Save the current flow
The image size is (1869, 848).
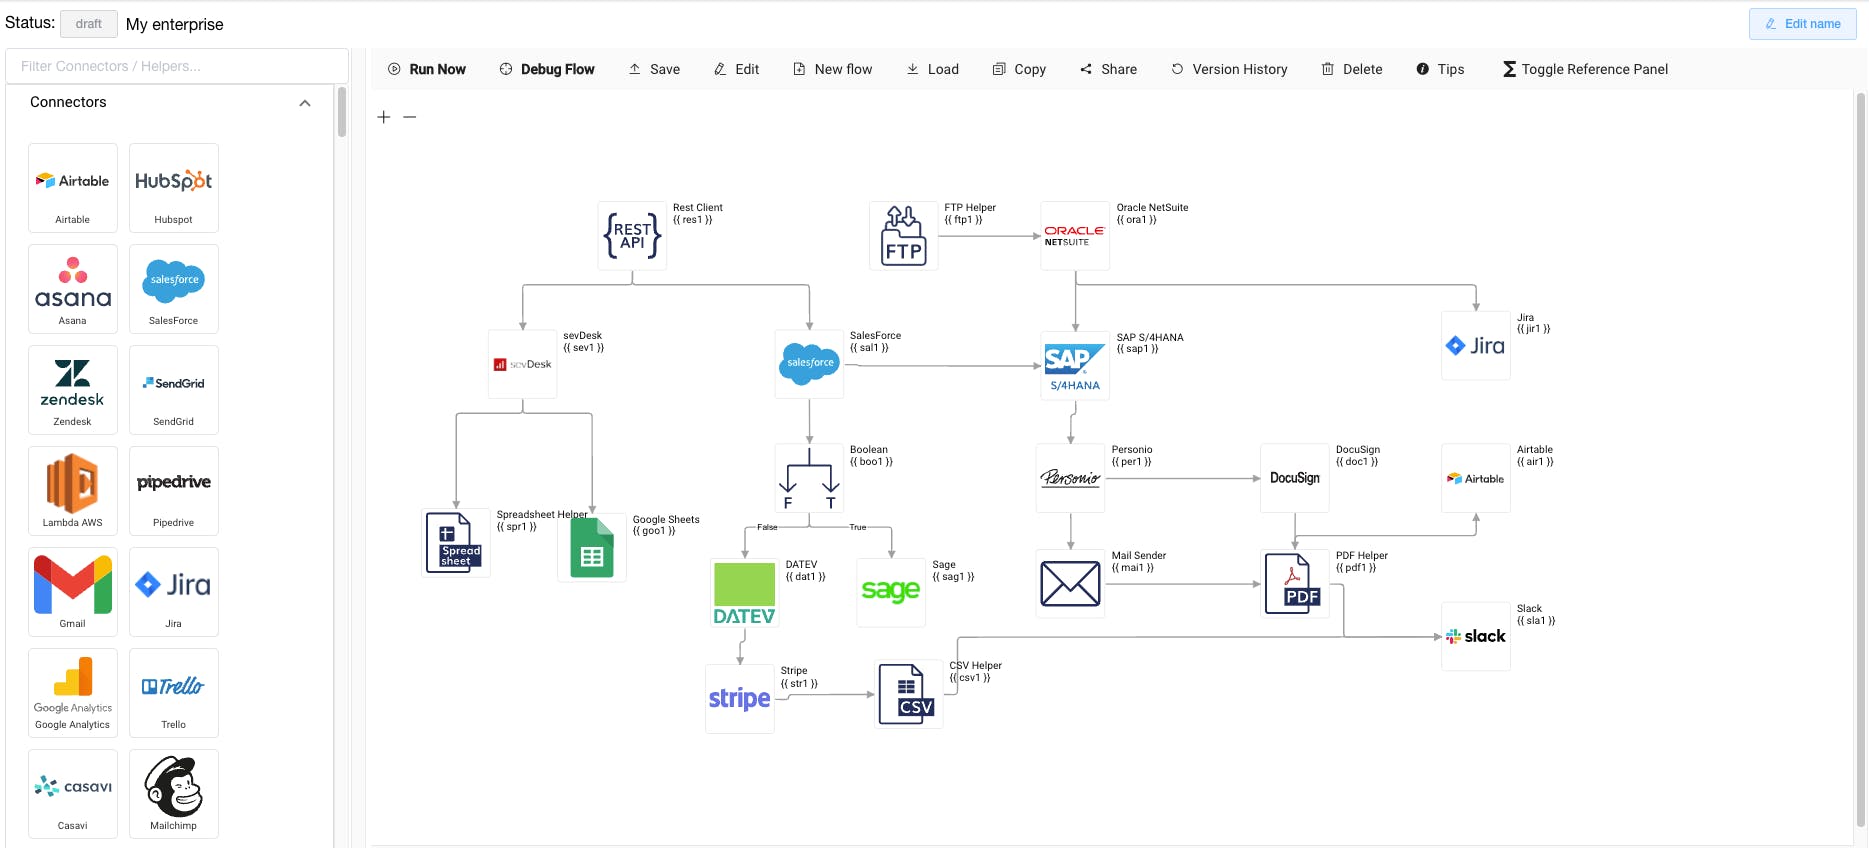[x=654, y=69]
